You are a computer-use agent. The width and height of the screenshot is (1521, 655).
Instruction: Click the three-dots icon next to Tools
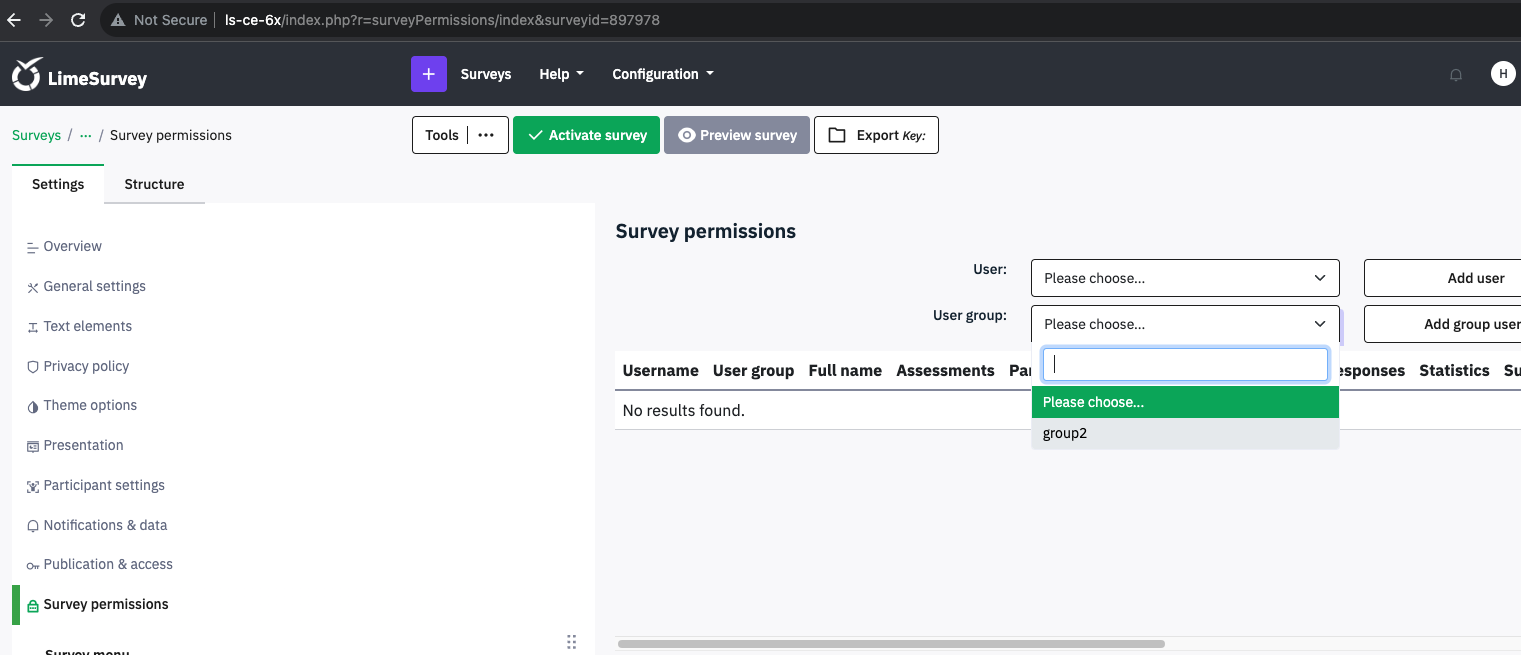coord(486,135)
